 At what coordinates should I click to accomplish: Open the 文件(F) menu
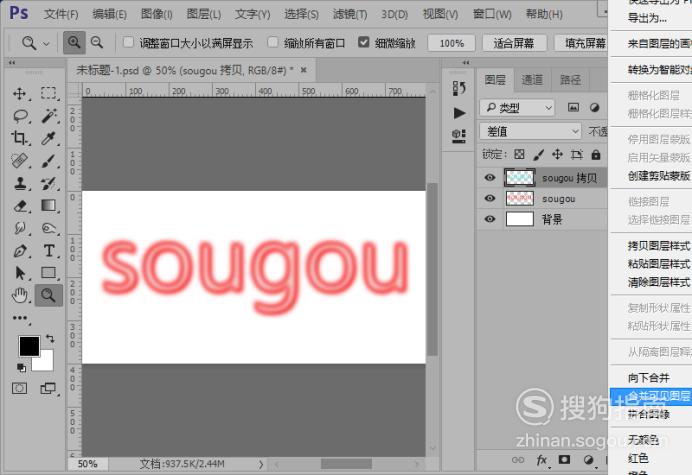pyautogui.click(x=61, y=14)
